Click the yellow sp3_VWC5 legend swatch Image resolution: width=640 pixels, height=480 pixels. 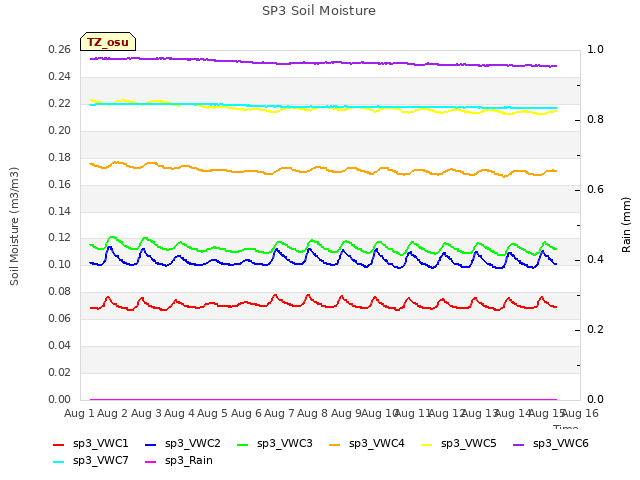click(427, 444)
